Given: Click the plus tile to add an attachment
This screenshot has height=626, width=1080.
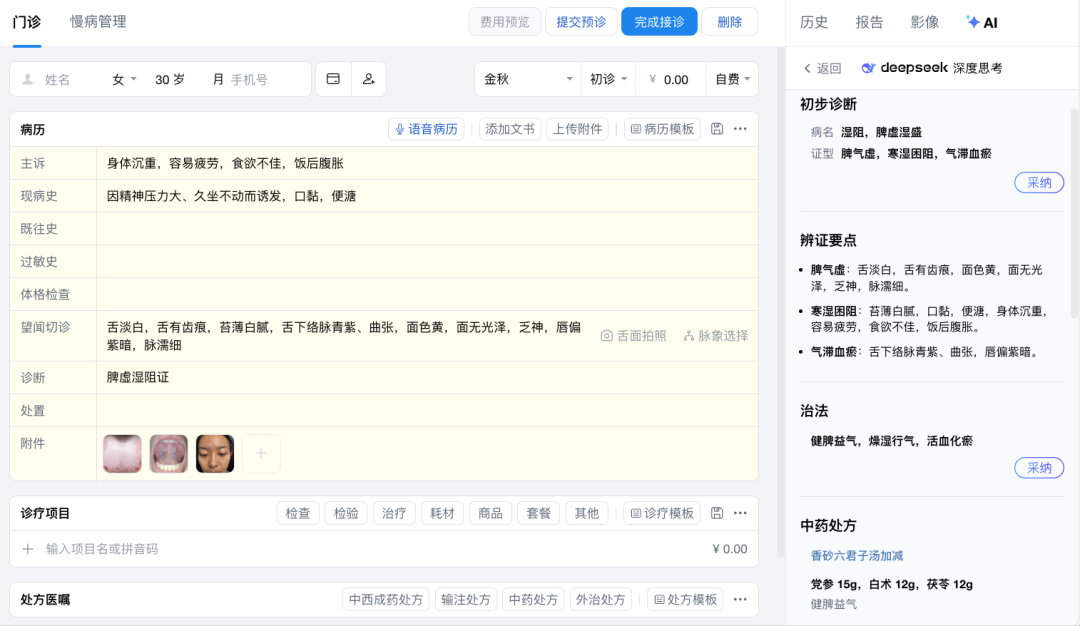Looking at the screenshot, I should [x=261, y=452].
